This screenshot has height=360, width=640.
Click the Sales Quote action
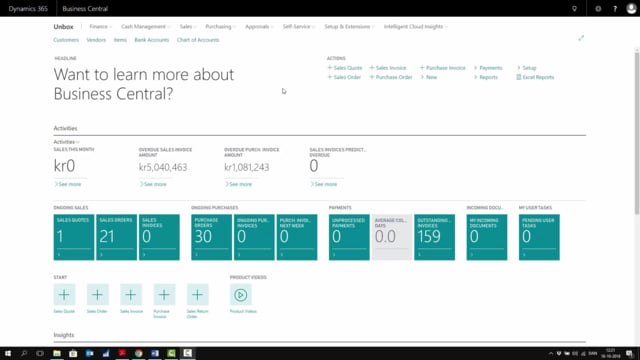pyautogui.click(x=345, y=68)
